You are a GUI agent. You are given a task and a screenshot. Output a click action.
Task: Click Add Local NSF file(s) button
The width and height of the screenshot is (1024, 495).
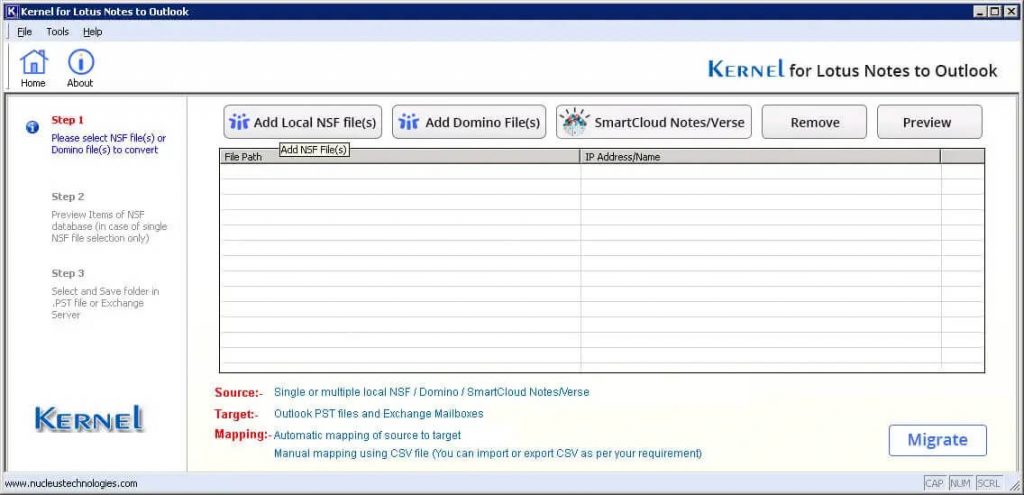[x=302, y=122]
